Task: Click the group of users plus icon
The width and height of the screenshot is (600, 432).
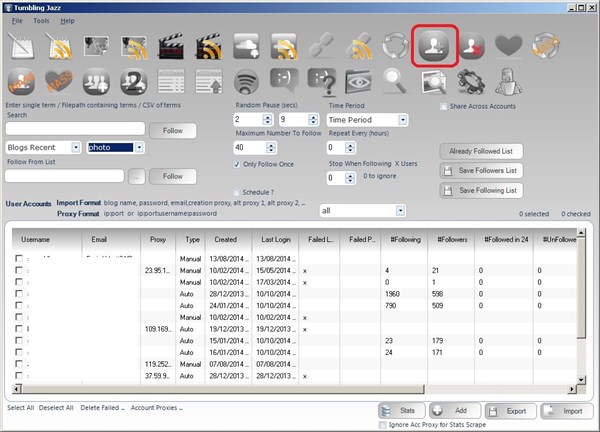Action: [x=96, y=82]
